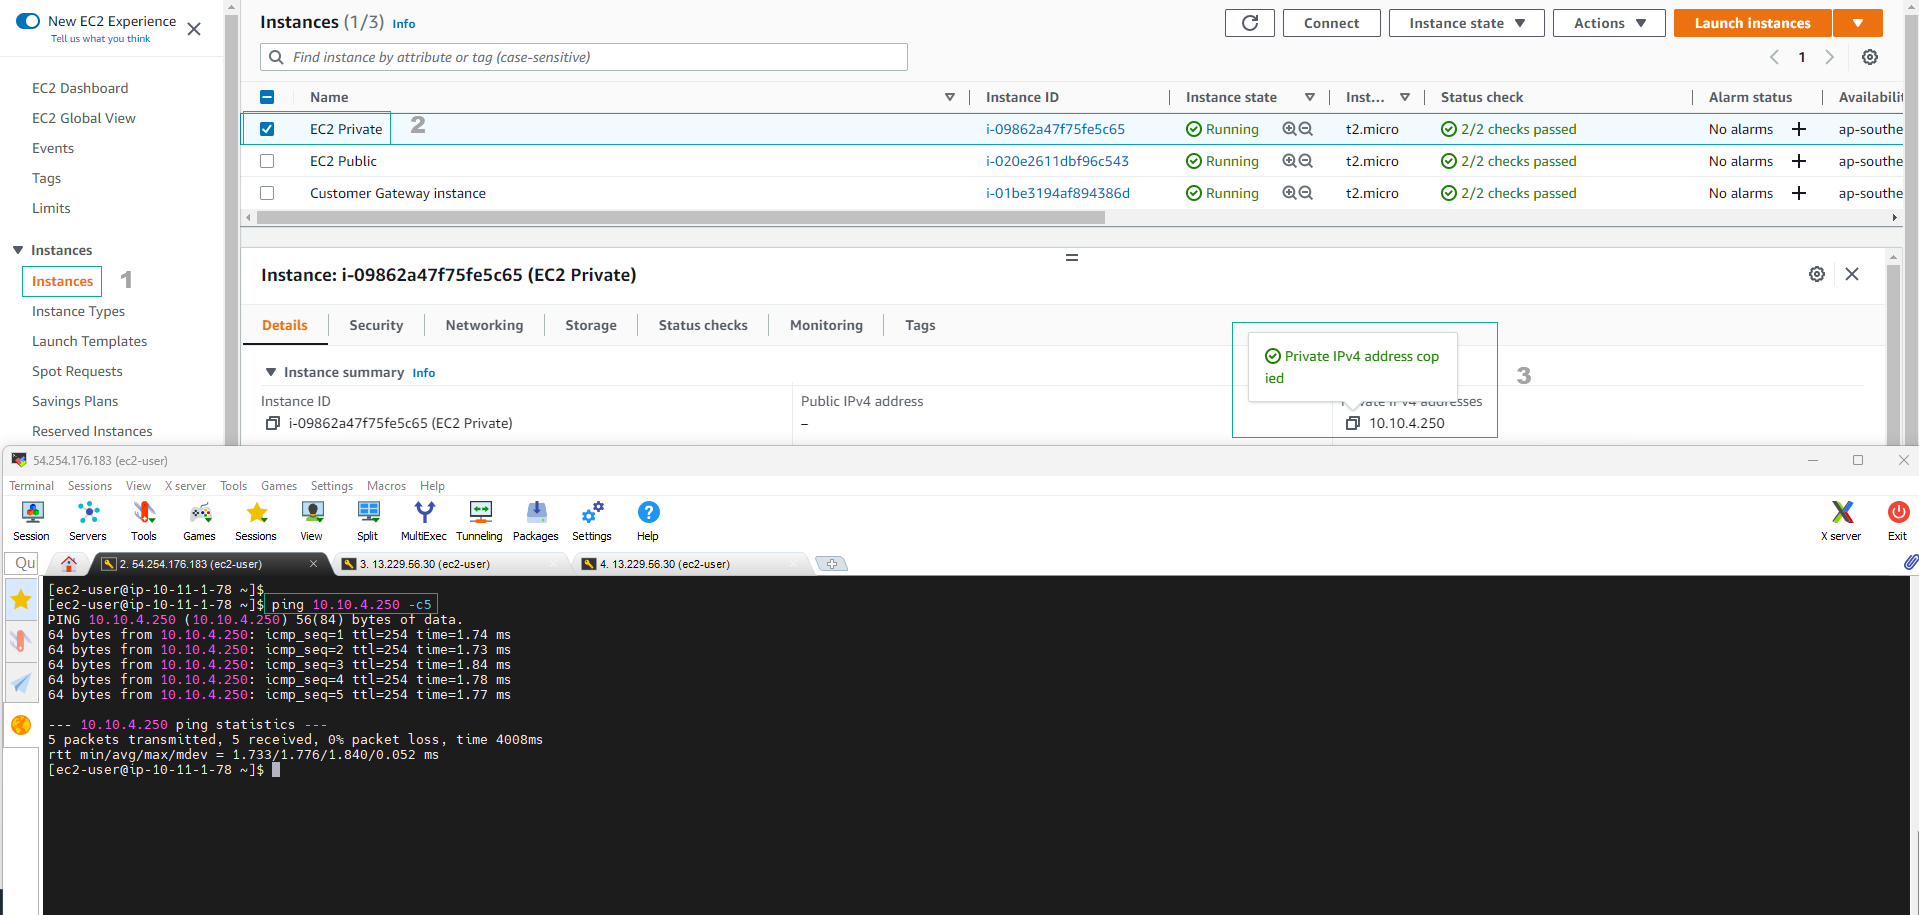The height and width of the screenshot is (915, 1919).
Task: Switch to Security tab
Action: 376,325
